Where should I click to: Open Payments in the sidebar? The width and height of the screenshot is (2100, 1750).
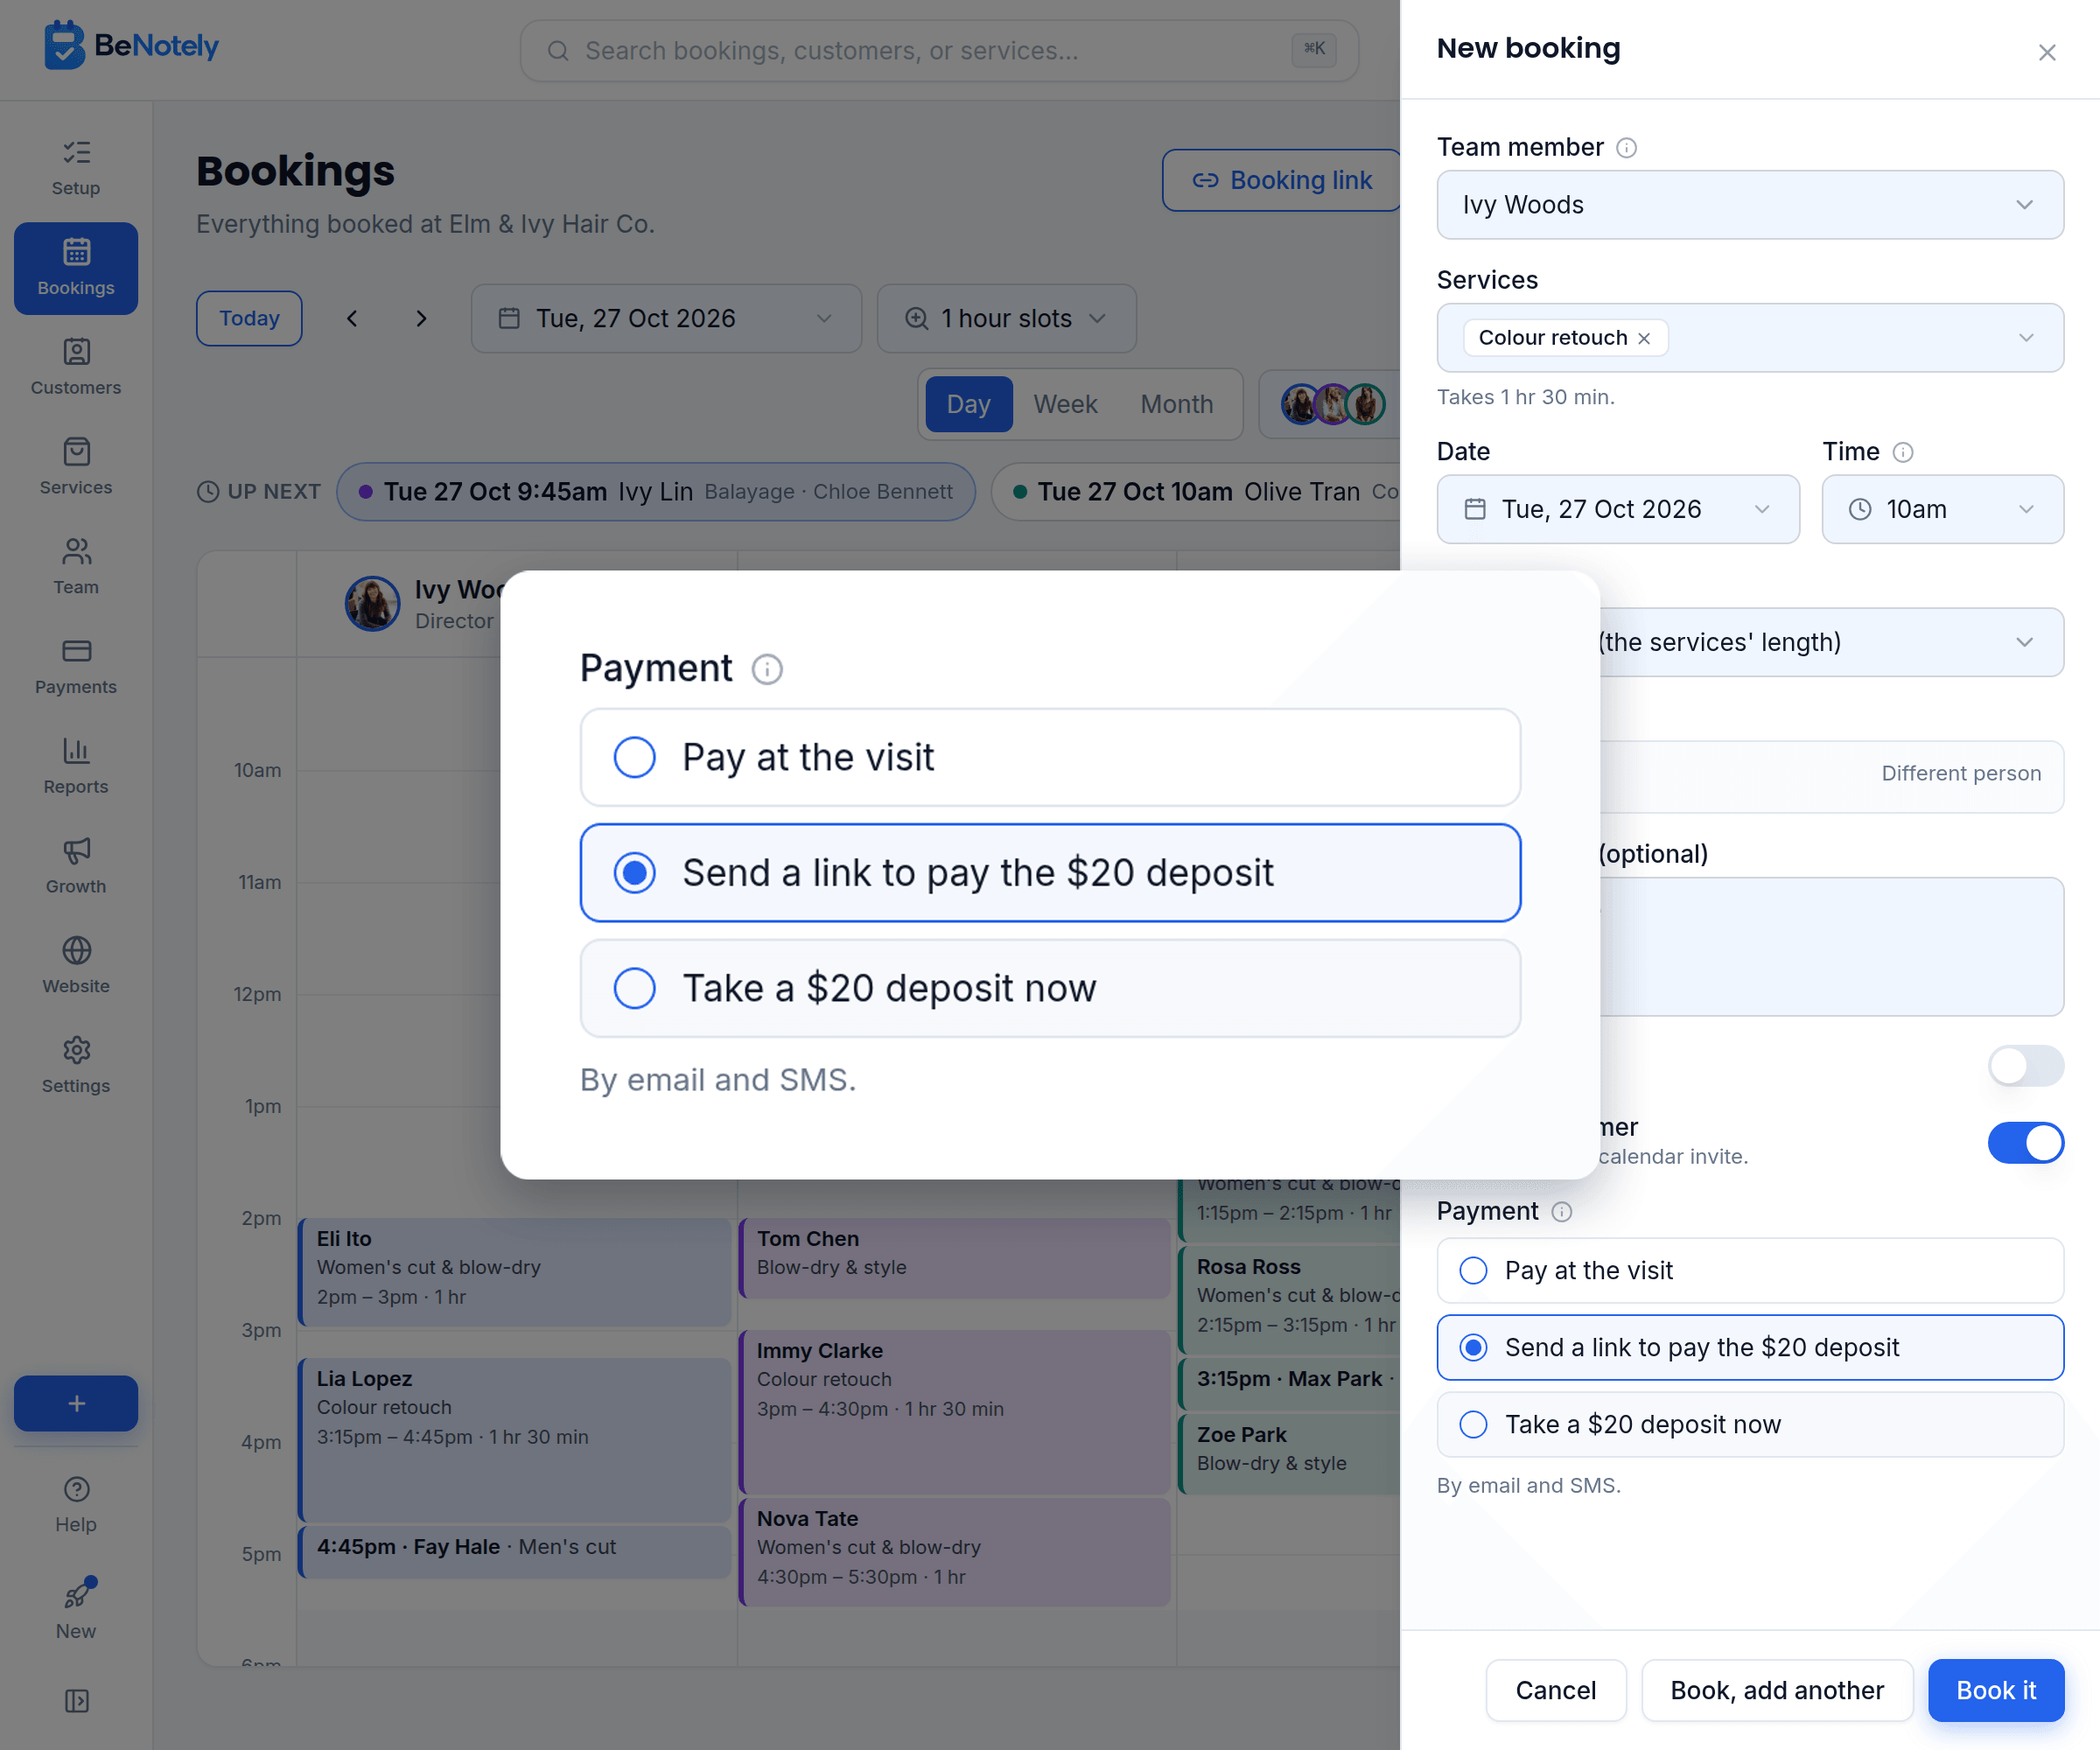76,667
